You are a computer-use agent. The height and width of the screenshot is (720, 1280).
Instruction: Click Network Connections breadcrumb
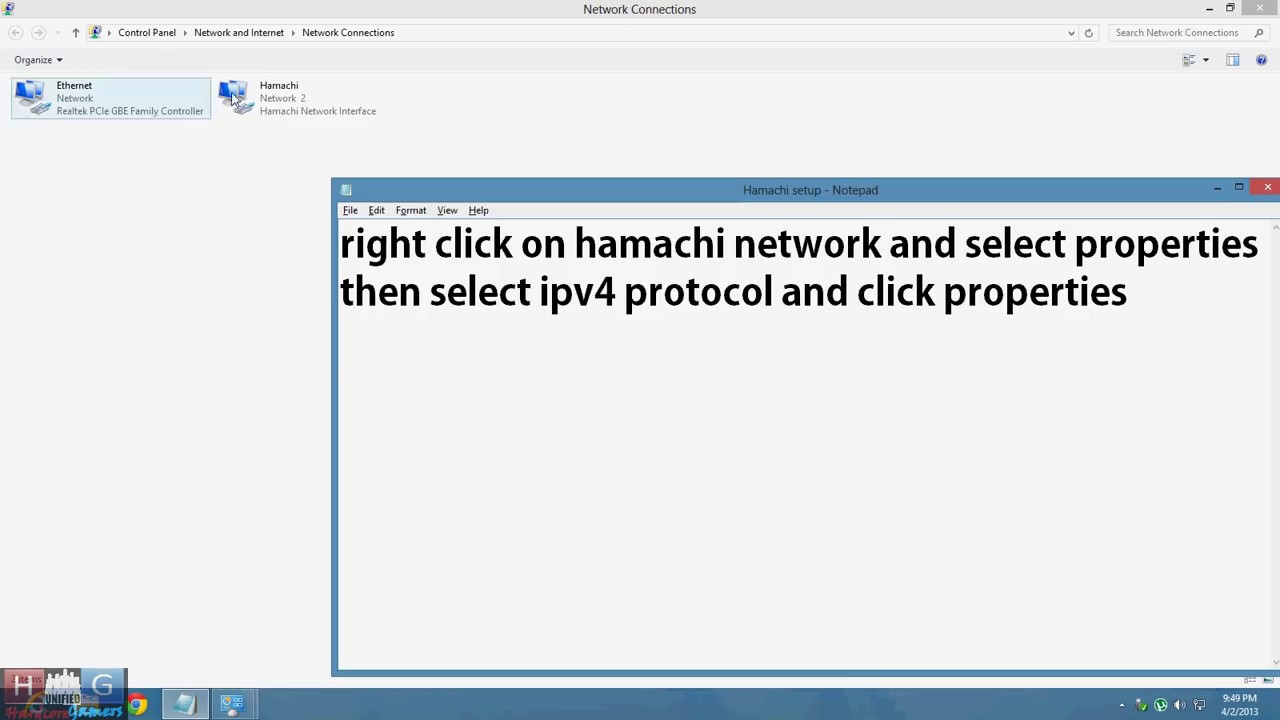coord(348,32)
